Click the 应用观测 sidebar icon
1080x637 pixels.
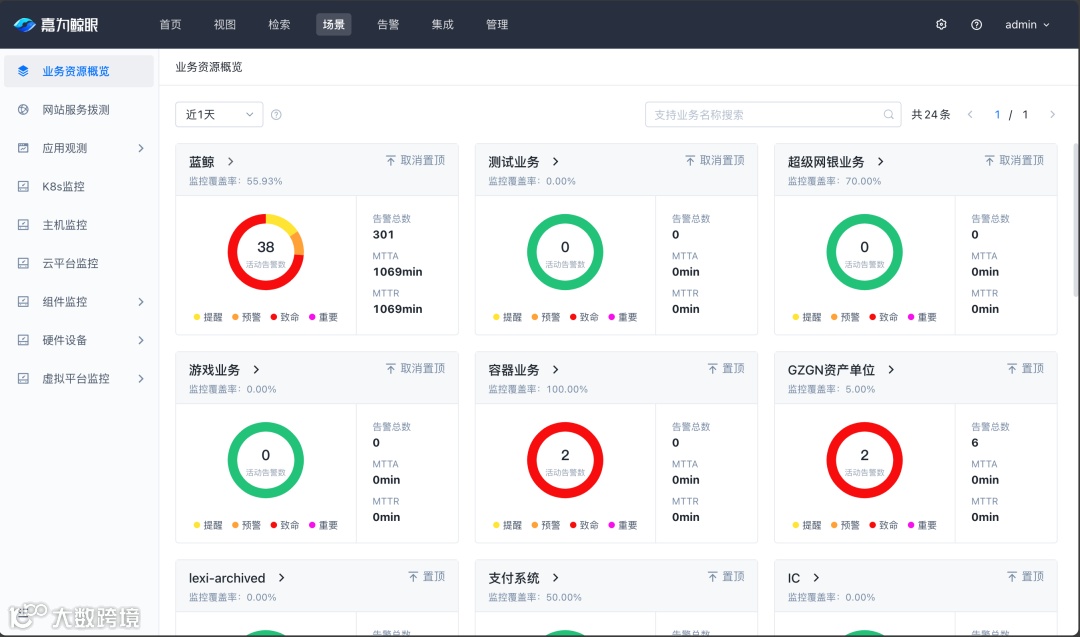(23, 148)
